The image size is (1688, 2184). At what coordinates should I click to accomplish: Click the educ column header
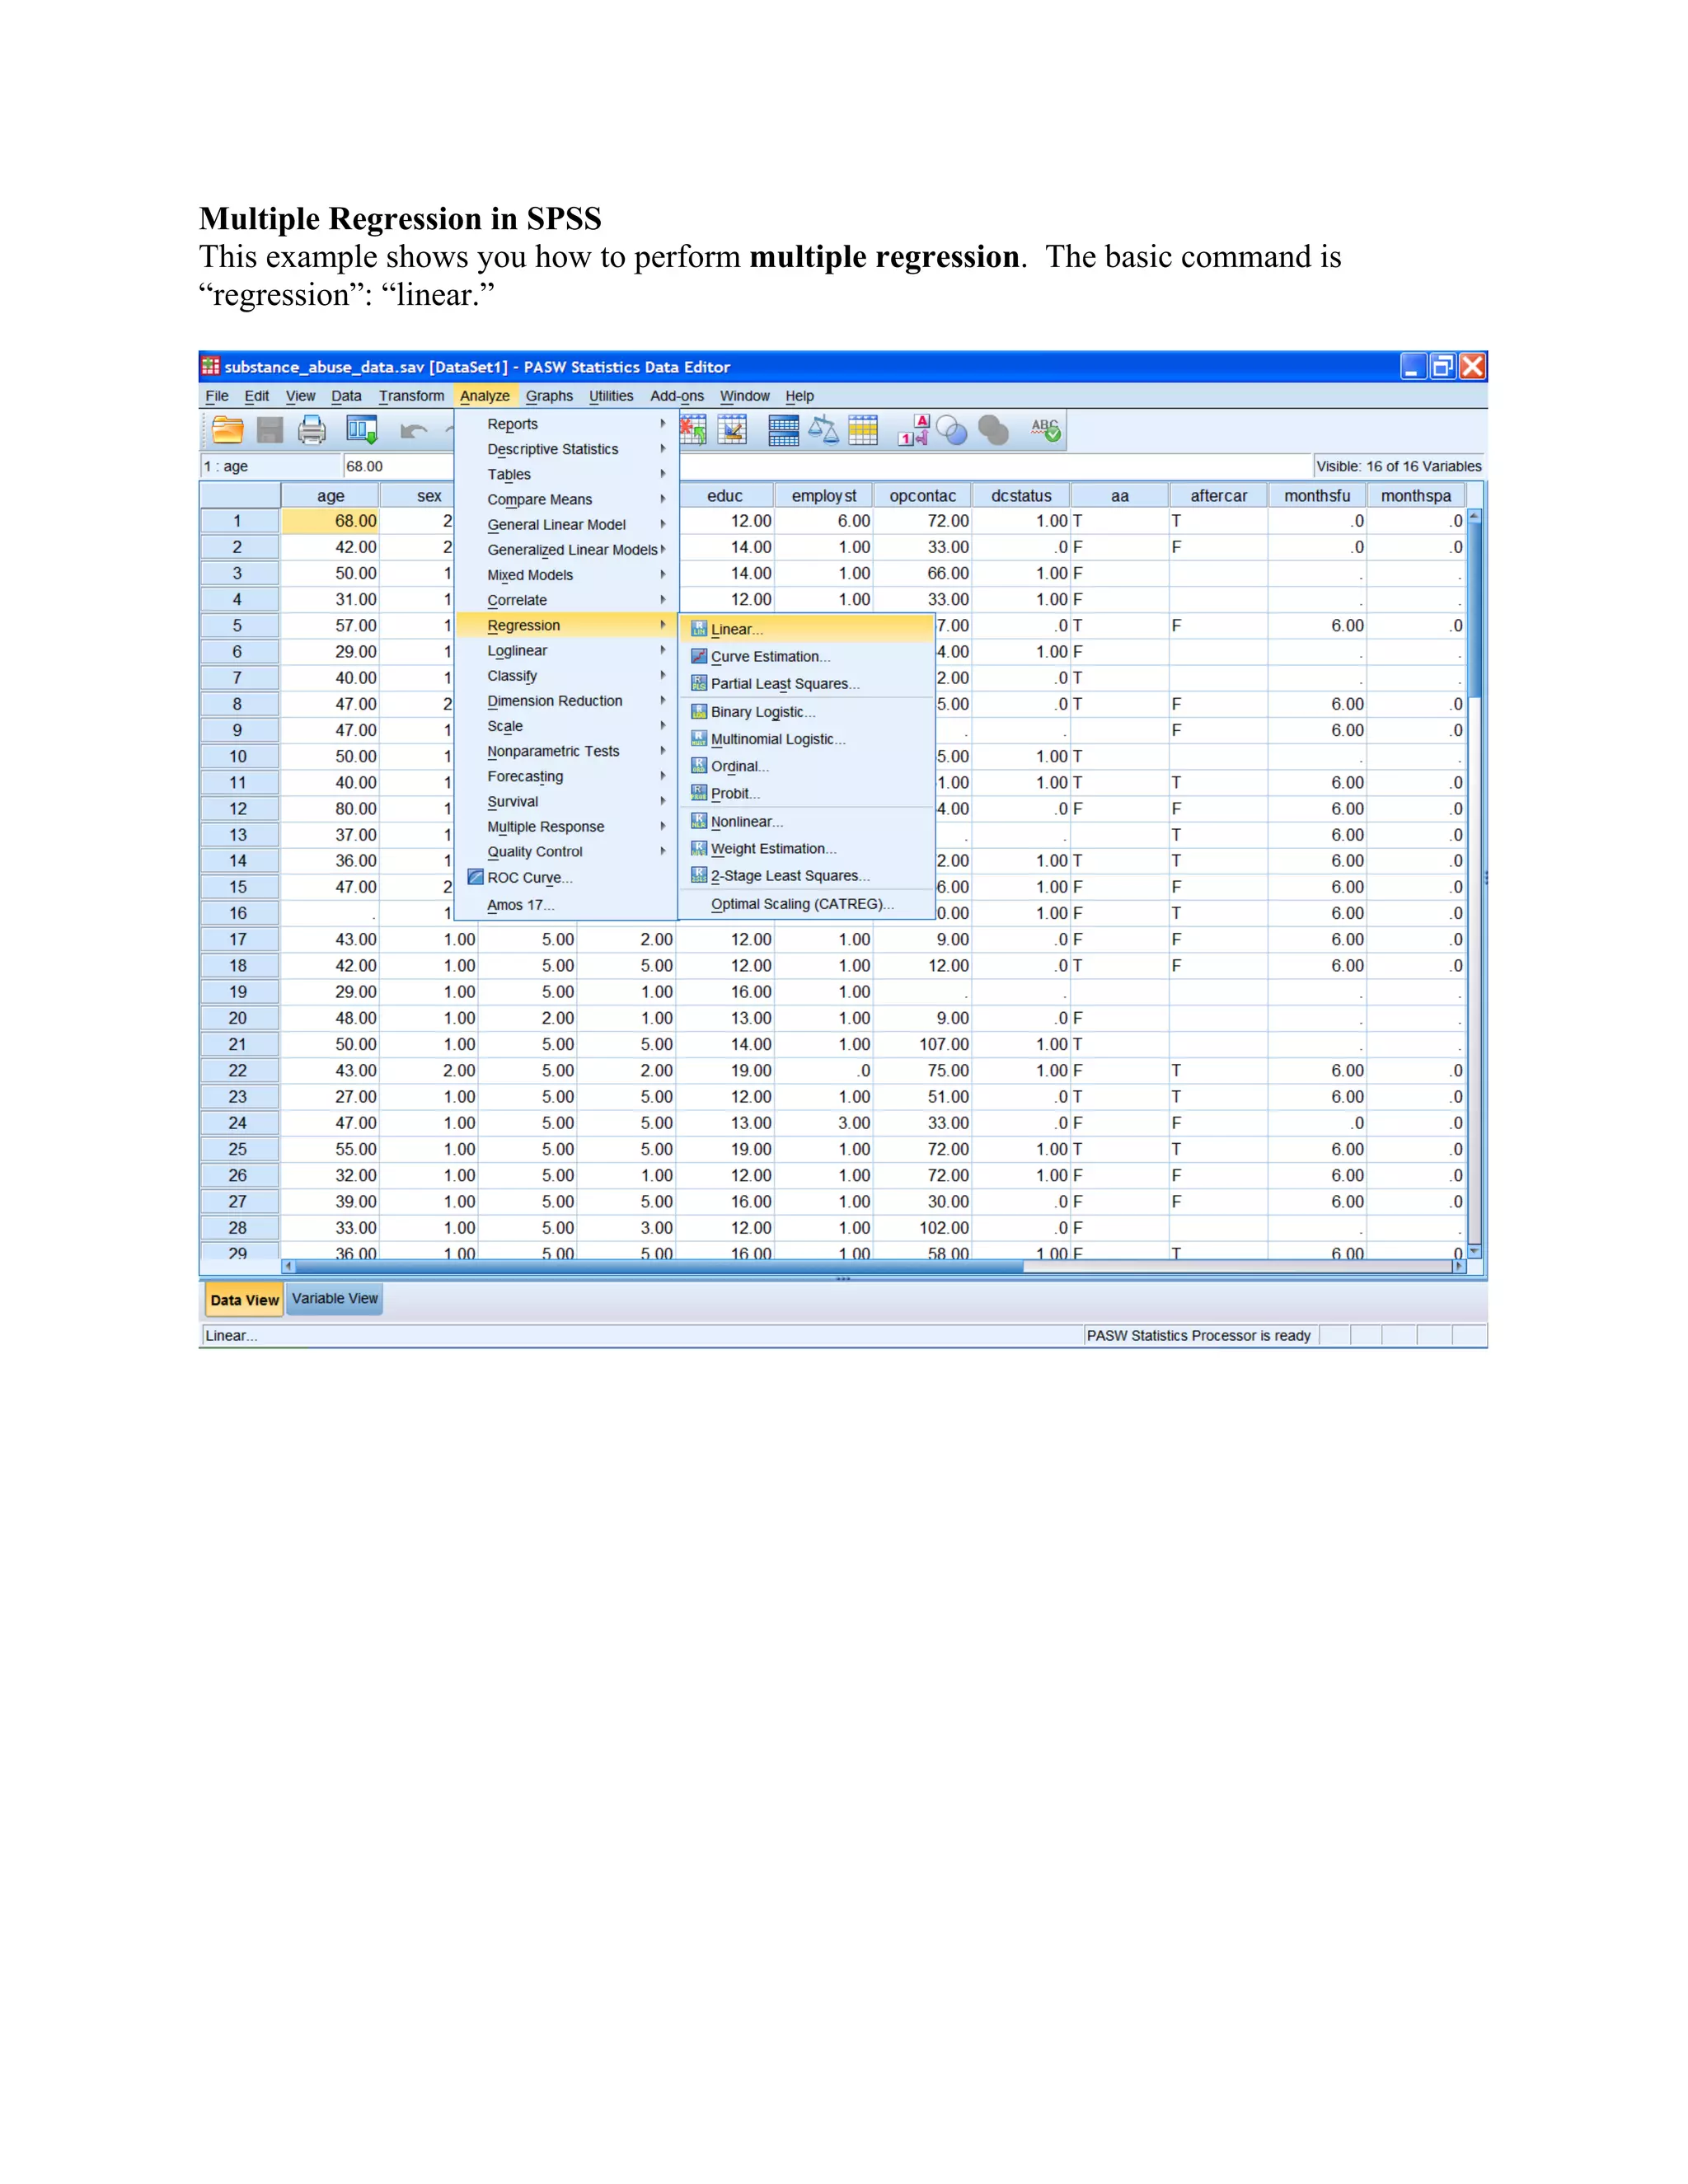(x=725, y=496)
